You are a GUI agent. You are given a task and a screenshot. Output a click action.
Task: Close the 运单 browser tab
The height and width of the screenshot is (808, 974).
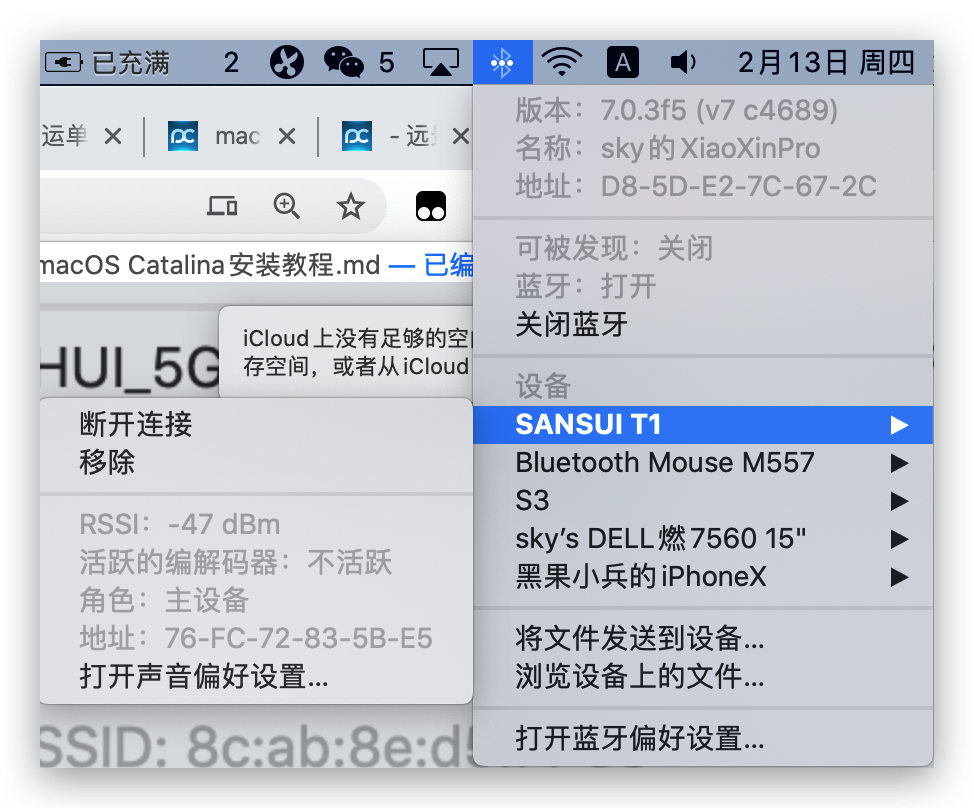coord(112,136)
